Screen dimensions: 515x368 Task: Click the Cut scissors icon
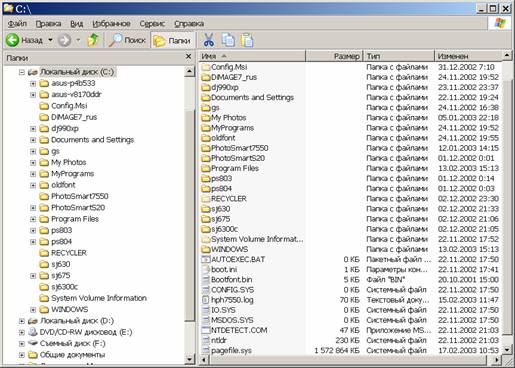(209, 40)
